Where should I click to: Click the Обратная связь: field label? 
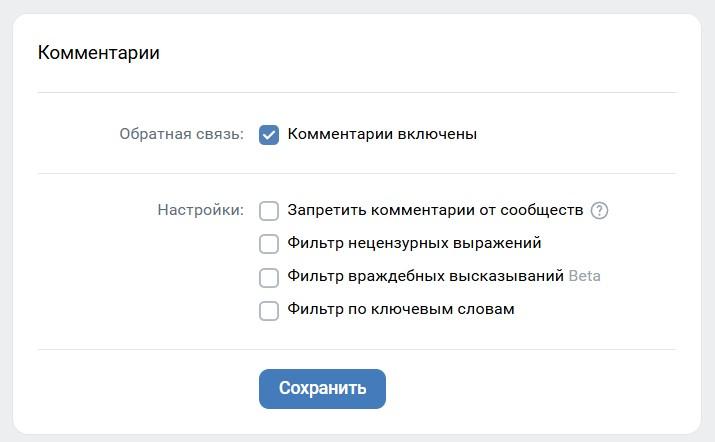click(181, 134)
